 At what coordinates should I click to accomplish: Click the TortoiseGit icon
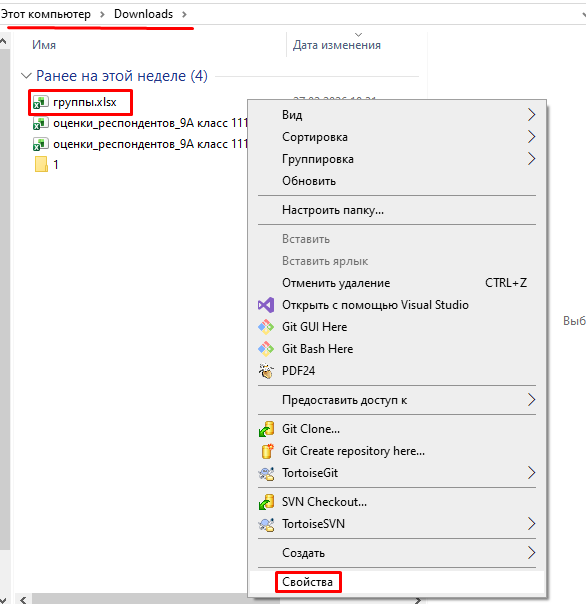click(266, 473)
